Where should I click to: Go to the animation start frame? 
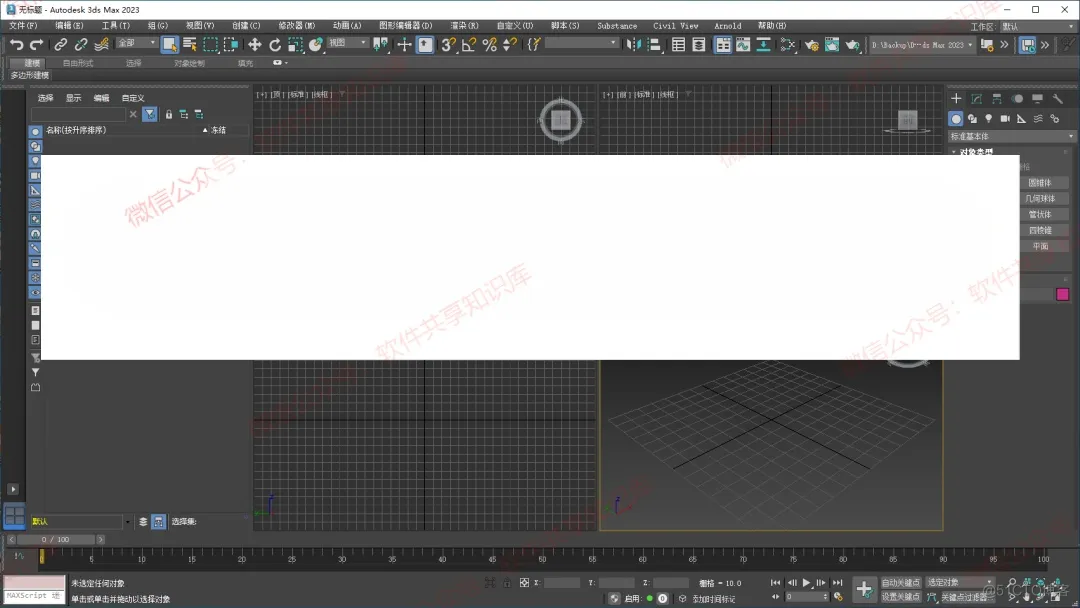[776, 583]
